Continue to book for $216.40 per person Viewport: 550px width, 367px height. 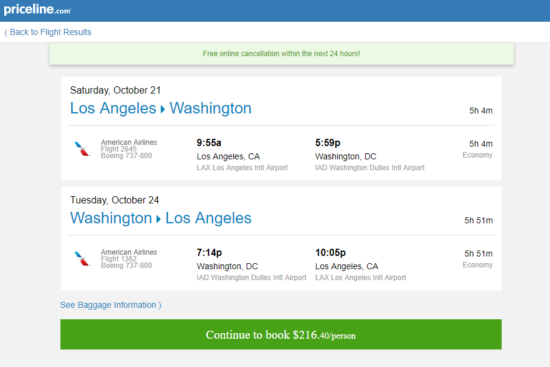click(281, 334)
